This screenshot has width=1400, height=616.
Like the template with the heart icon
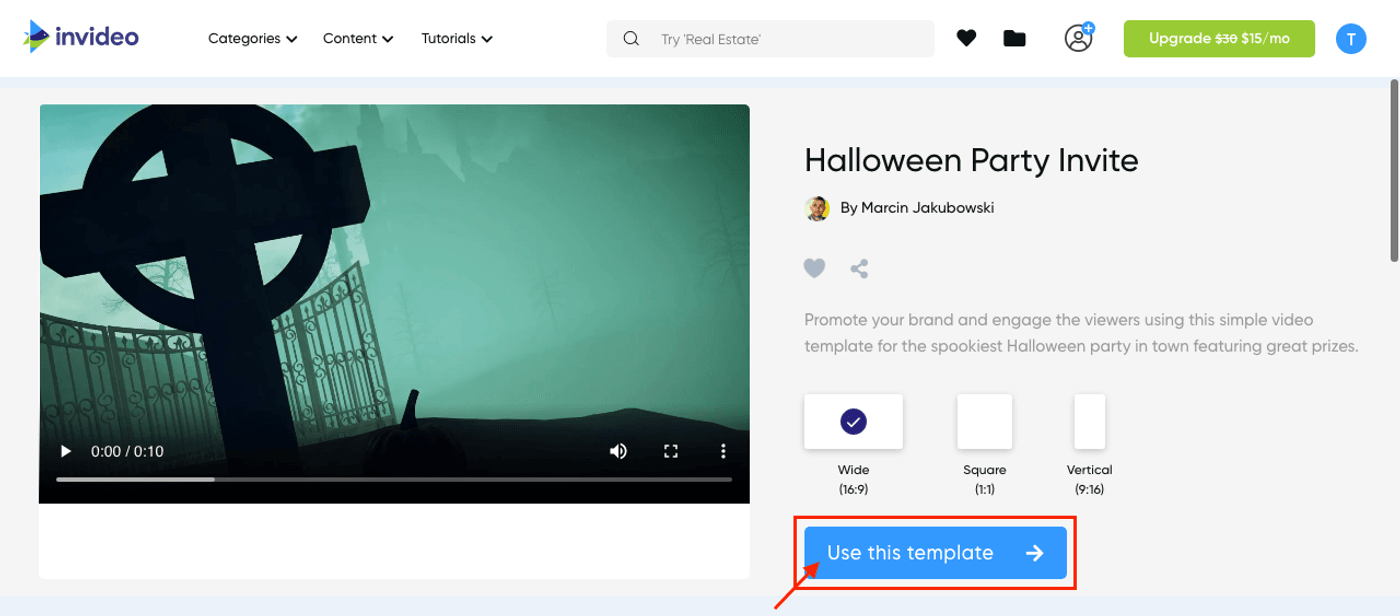coord(814,268)
